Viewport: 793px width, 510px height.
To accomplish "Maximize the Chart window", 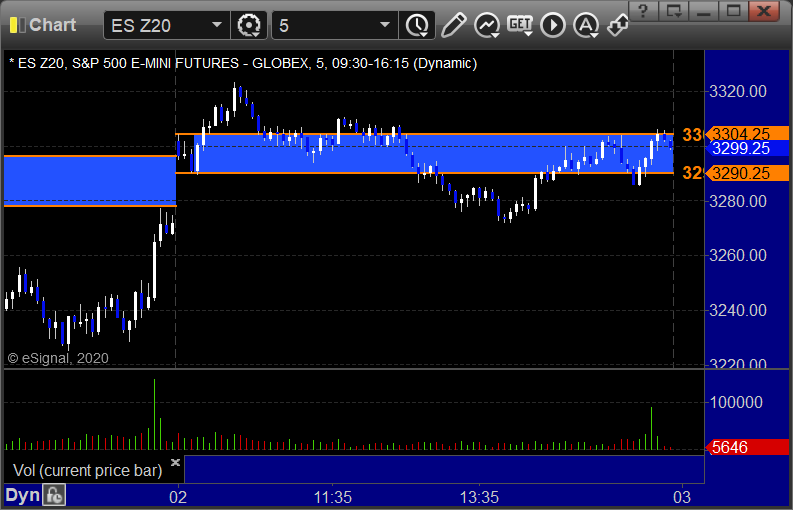I will coord(733,11).
